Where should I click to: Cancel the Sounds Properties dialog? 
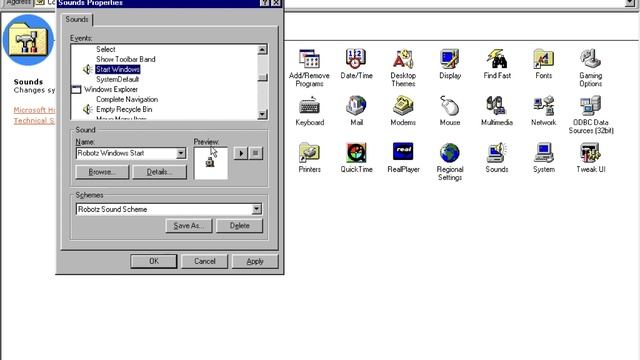204,261
